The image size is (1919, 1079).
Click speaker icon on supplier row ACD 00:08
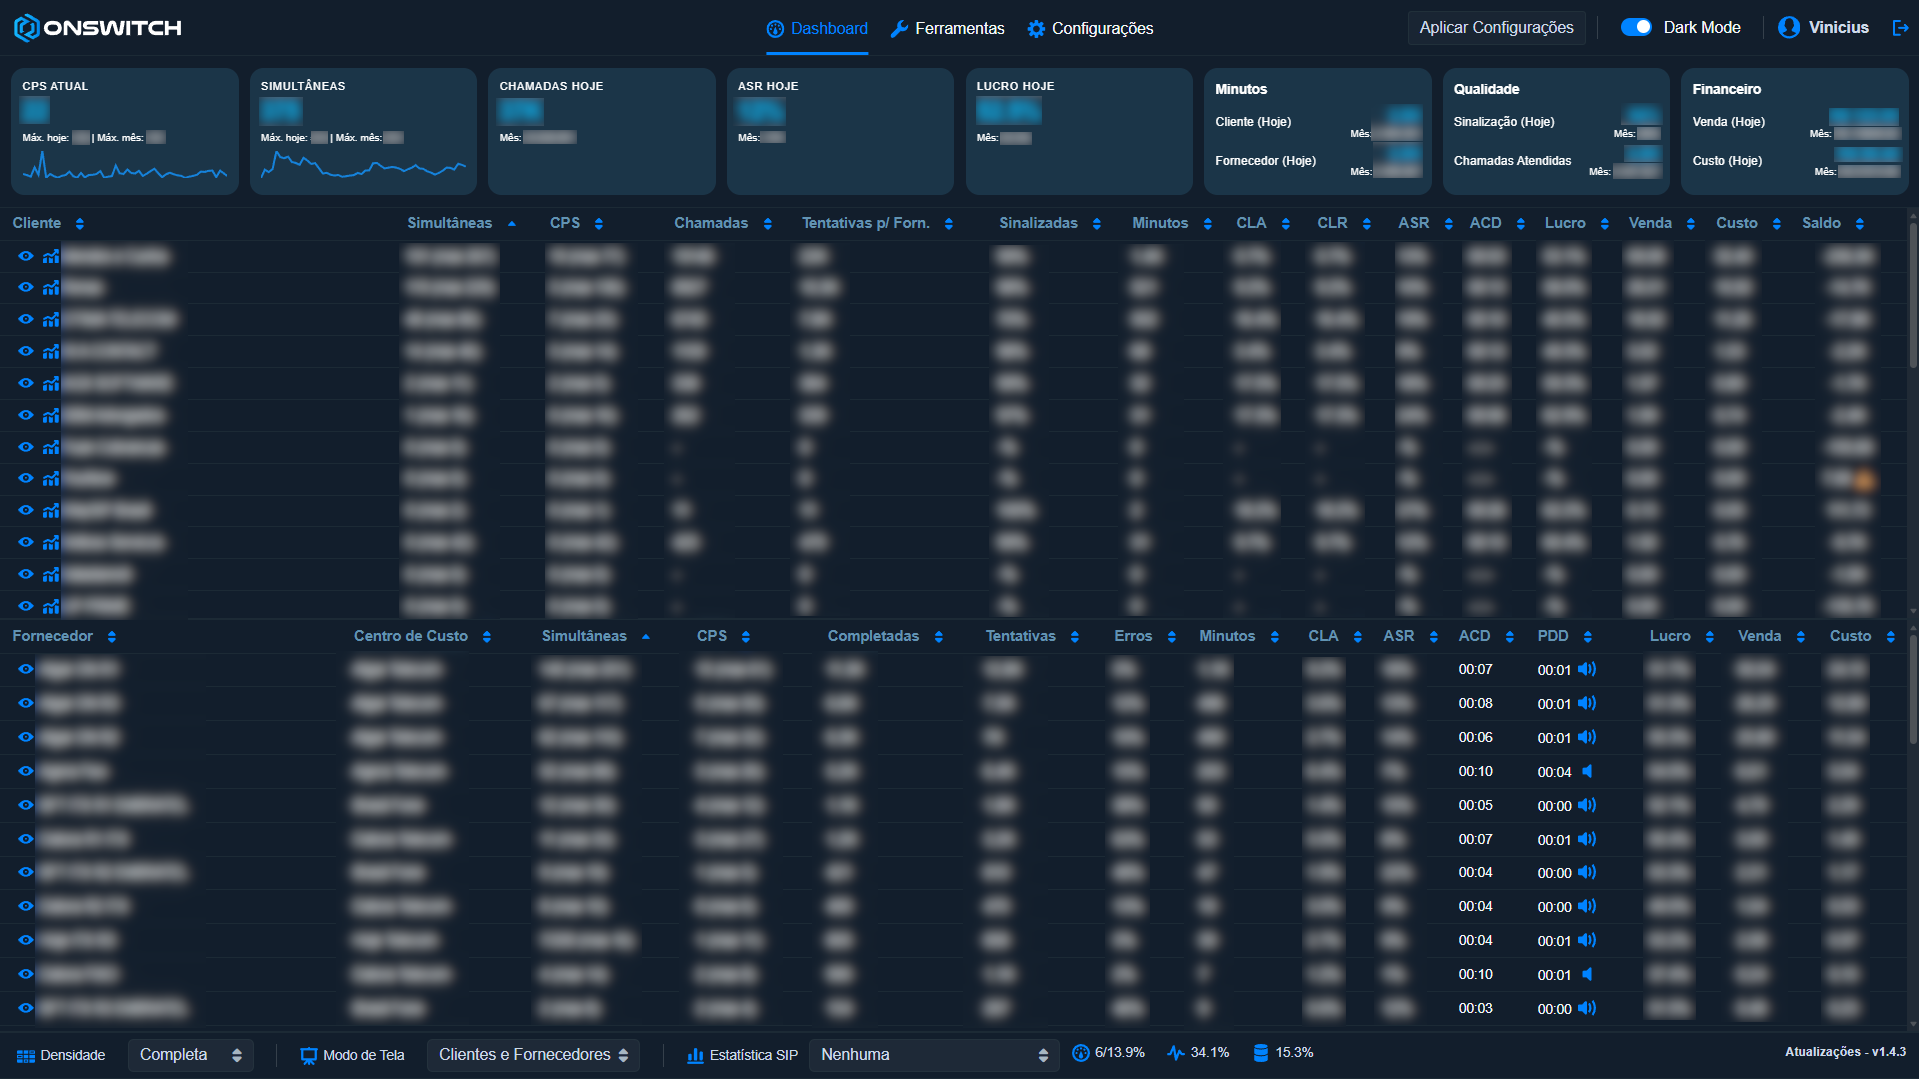(1587, 703)
